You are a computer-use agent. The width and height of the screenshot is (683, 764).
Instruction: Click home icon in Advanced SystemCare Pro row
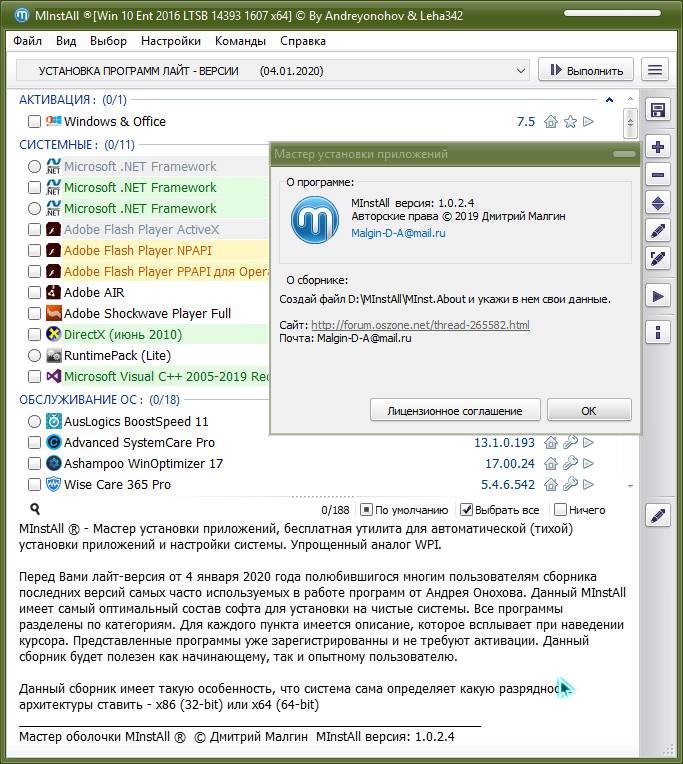pos(551,442)
